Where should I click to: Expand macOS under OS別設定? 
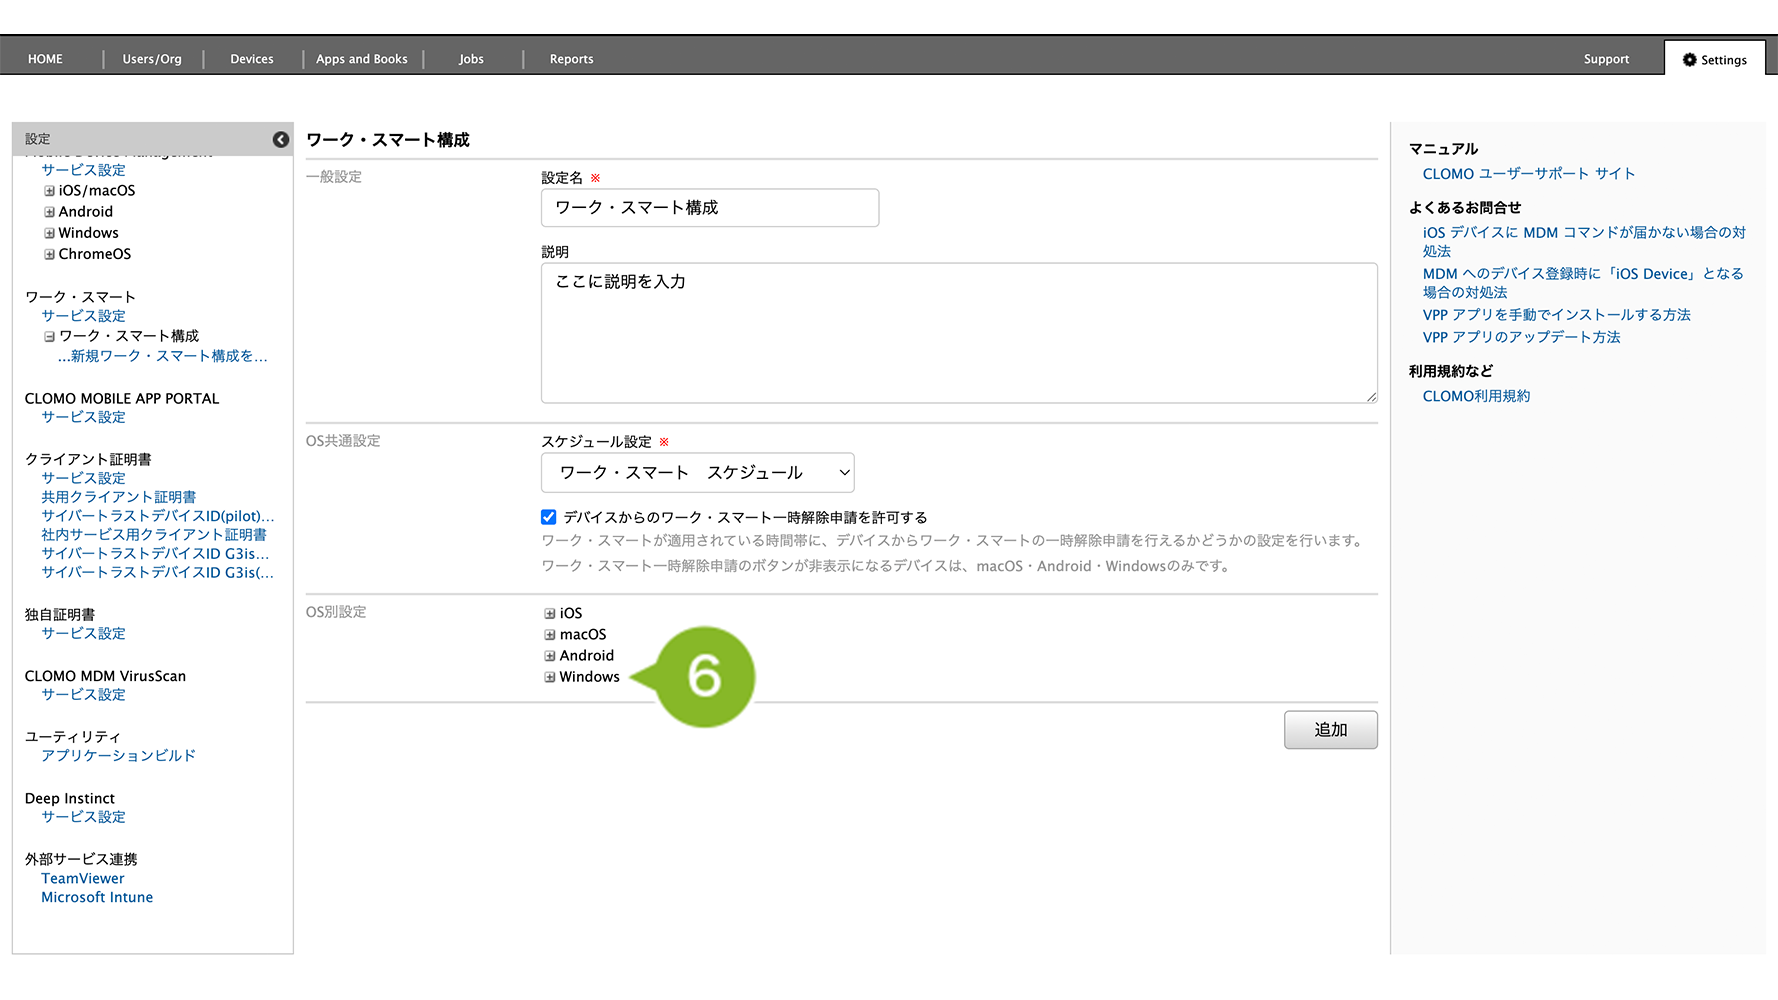[x=550, y=635]
